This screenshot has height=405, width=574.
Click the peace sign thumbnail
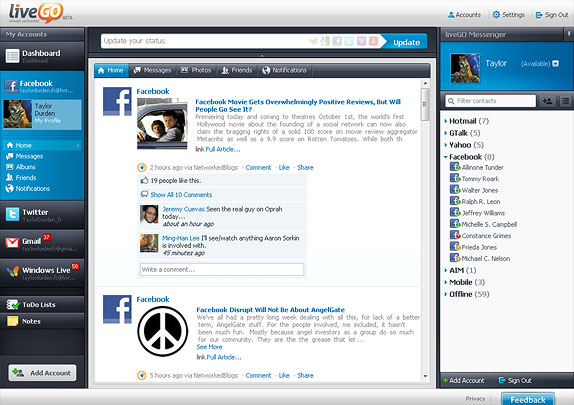tap(163, 331)
